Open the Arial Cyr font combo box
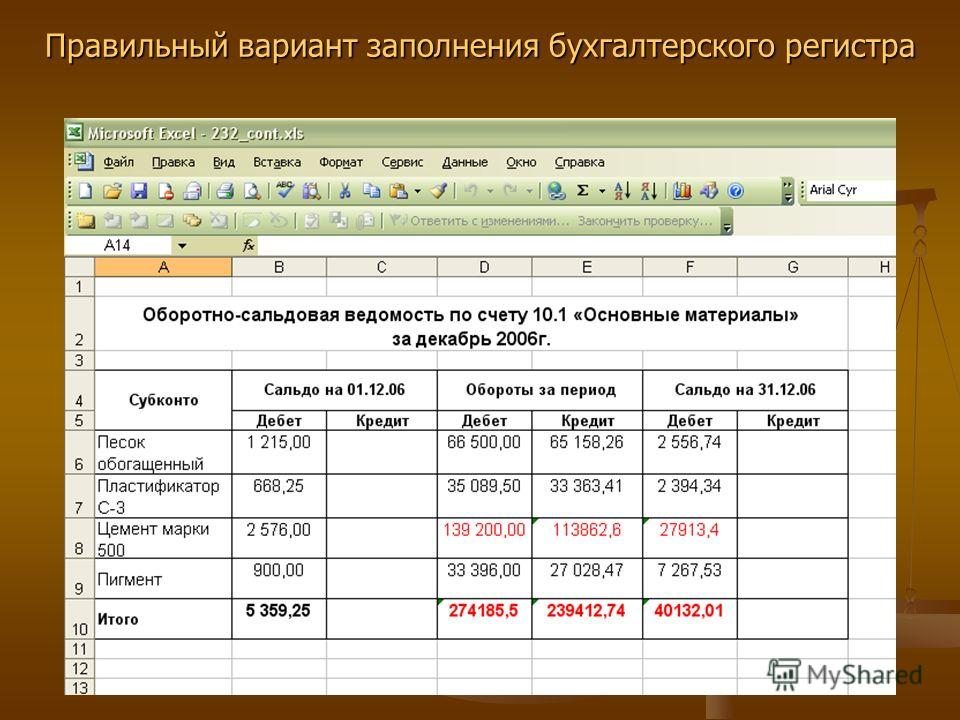The width and height of the screenshot is (960, 720). pos(851,190)
